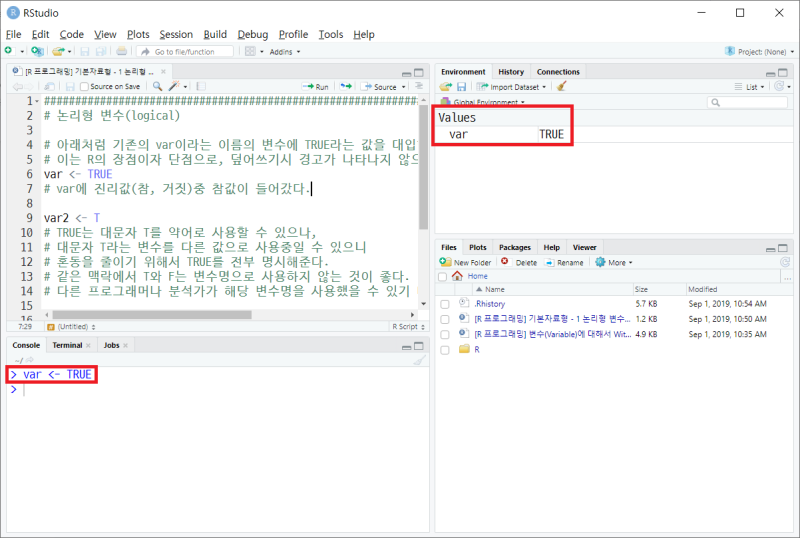
Task: Click the Home directory icon in Files
Action: click(x=457, y=276)
